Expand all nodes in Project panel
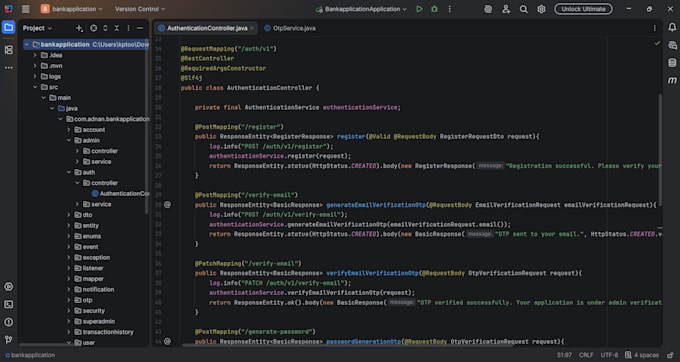The image size is (680, 362). click(x=105, y=28)
